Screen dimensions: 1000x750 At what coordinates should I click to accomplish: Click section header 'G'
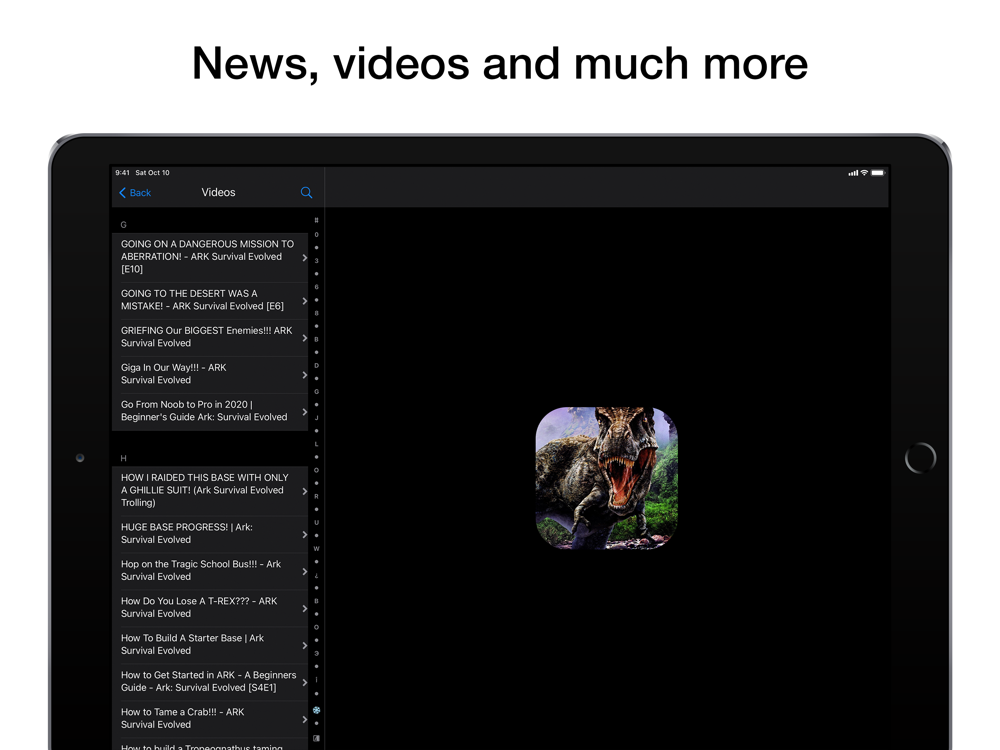pyautogui.click(x=124, y=224)
